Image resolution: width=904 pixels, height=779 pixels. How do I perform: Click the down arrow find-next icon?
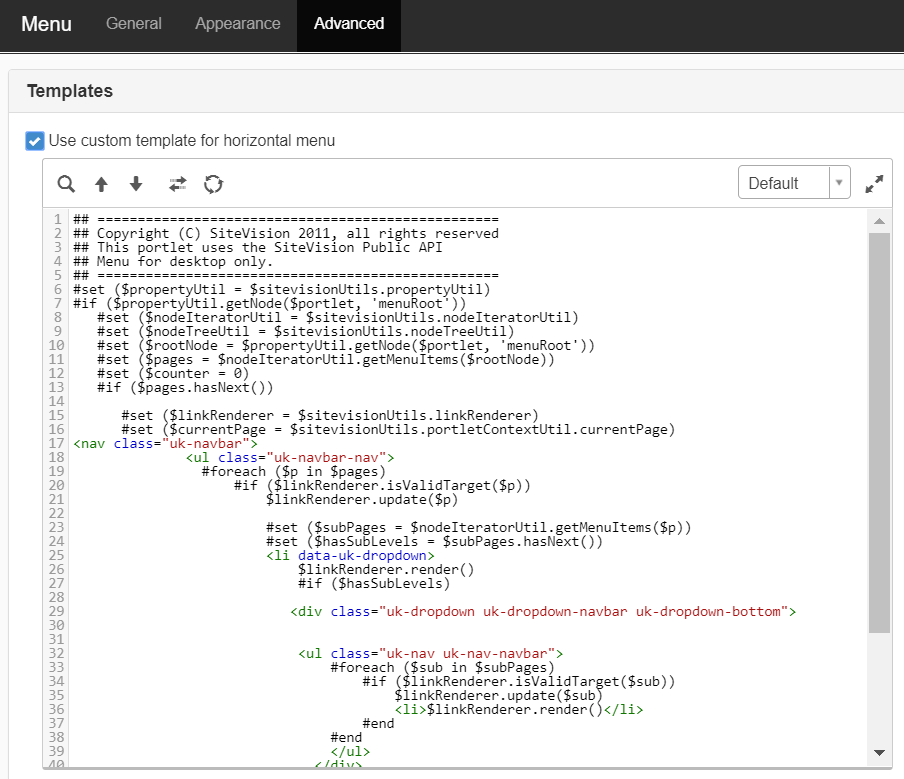[x=136, y=184]
